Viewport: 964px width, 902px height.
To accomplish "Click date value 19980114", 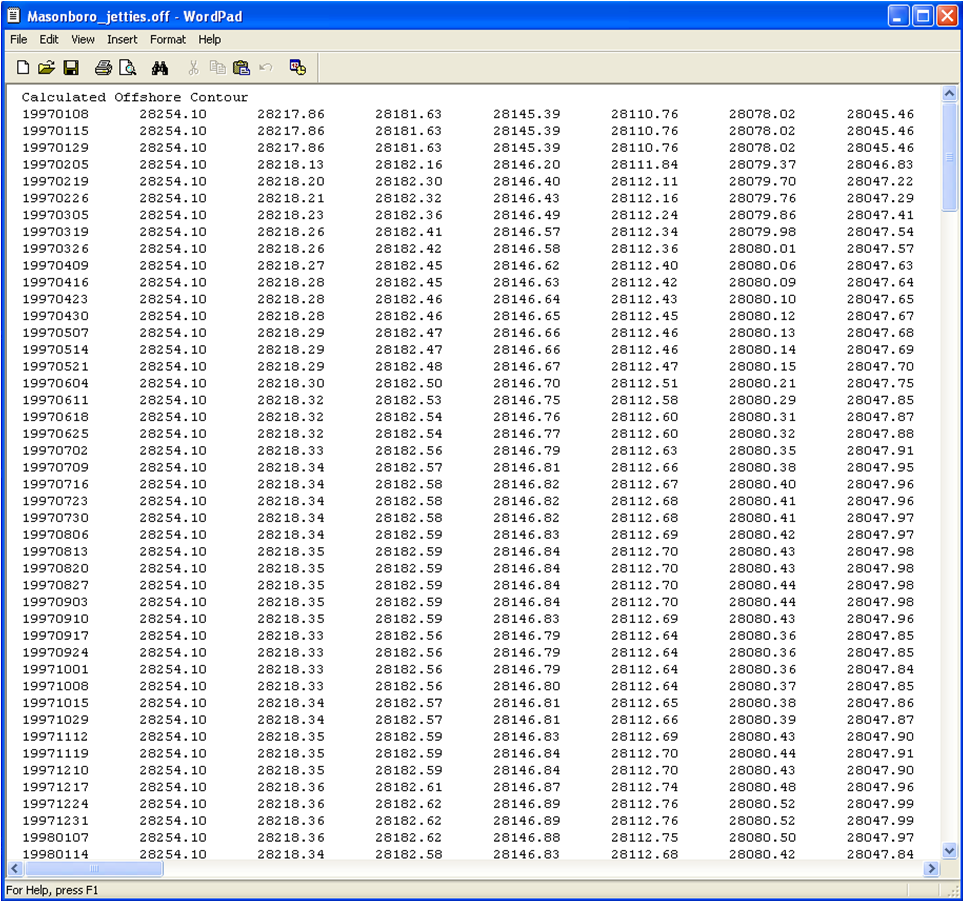I will point(55,854).
